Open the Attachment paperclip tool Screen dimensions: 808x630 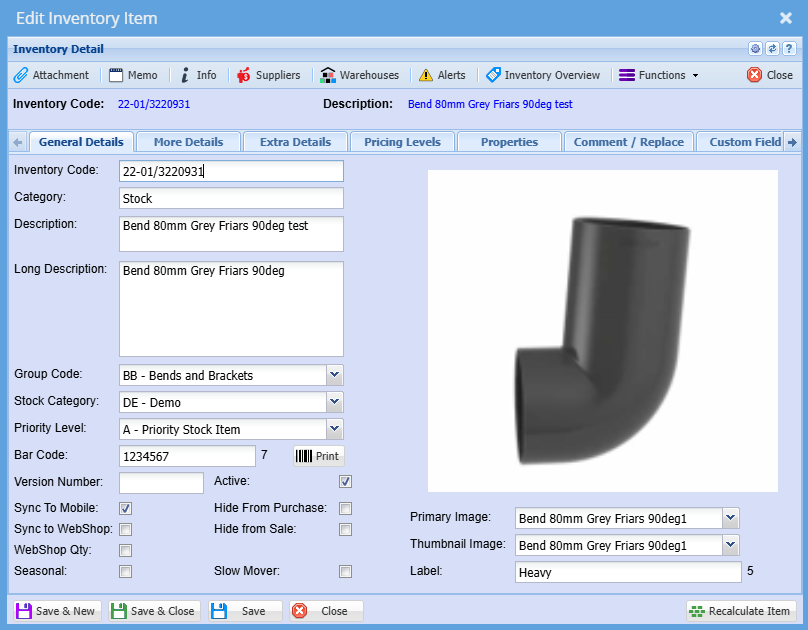tap(52, 75)
